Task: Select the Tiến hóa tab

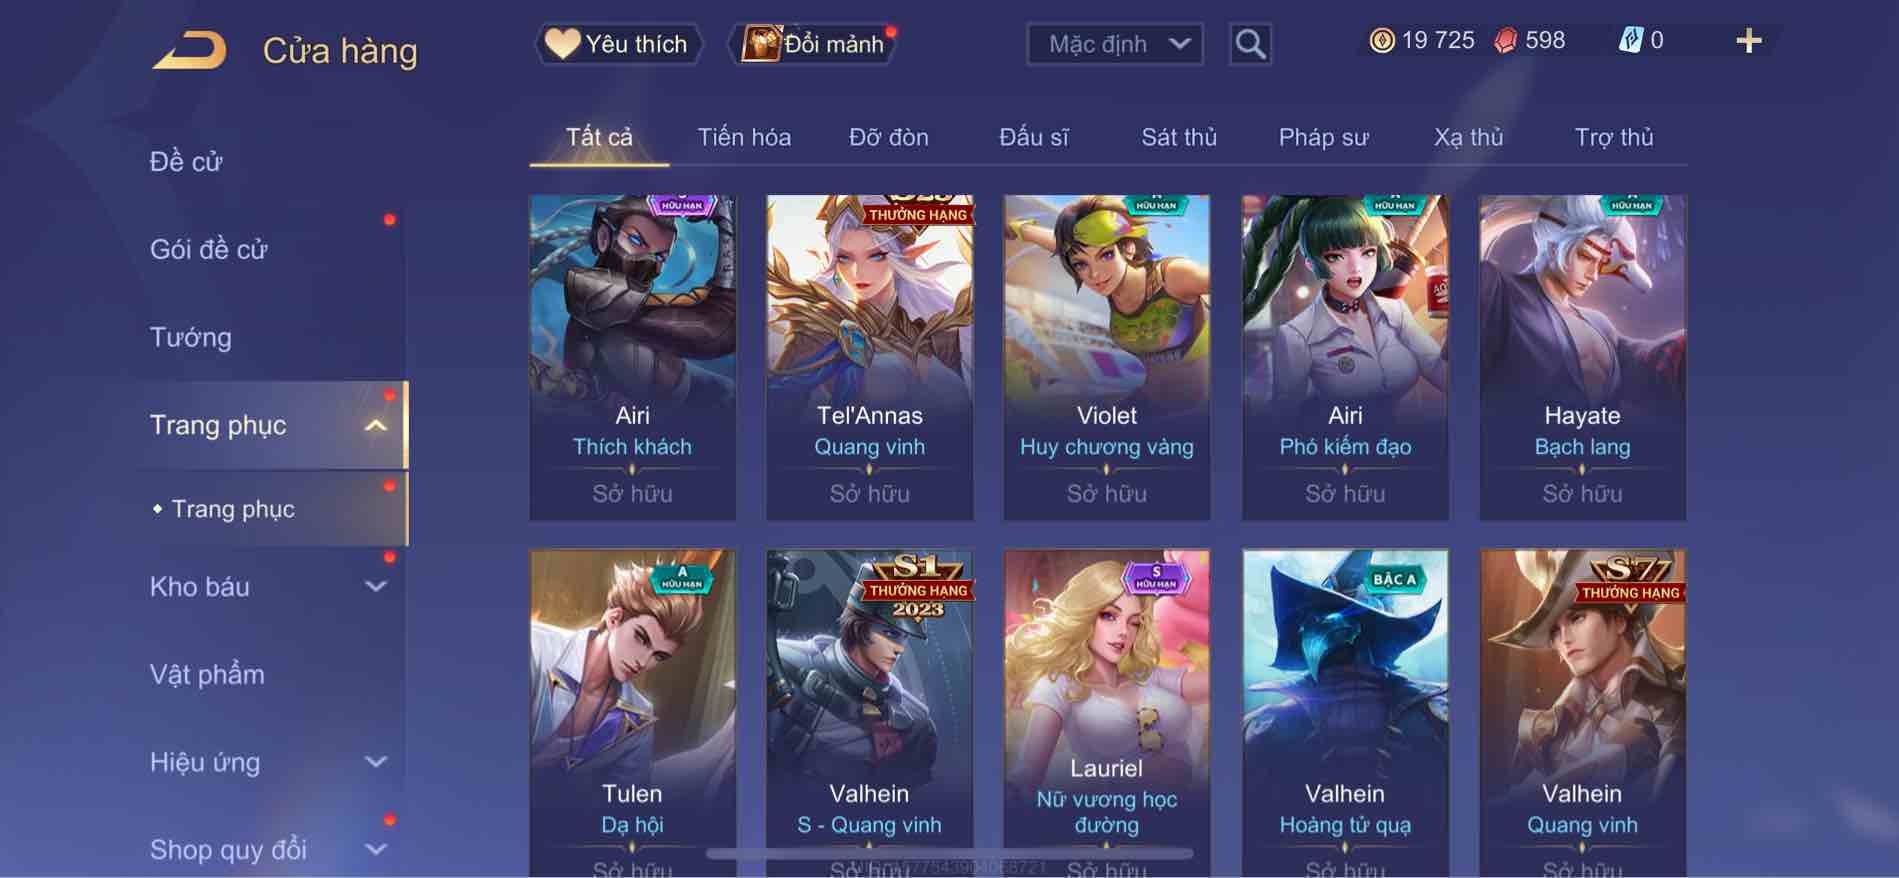Action: pos(744,137)
